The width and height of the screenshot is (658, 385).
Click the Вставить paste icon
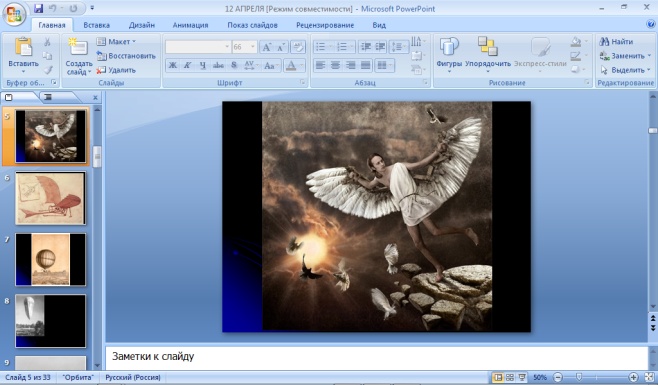pos(23,47)
